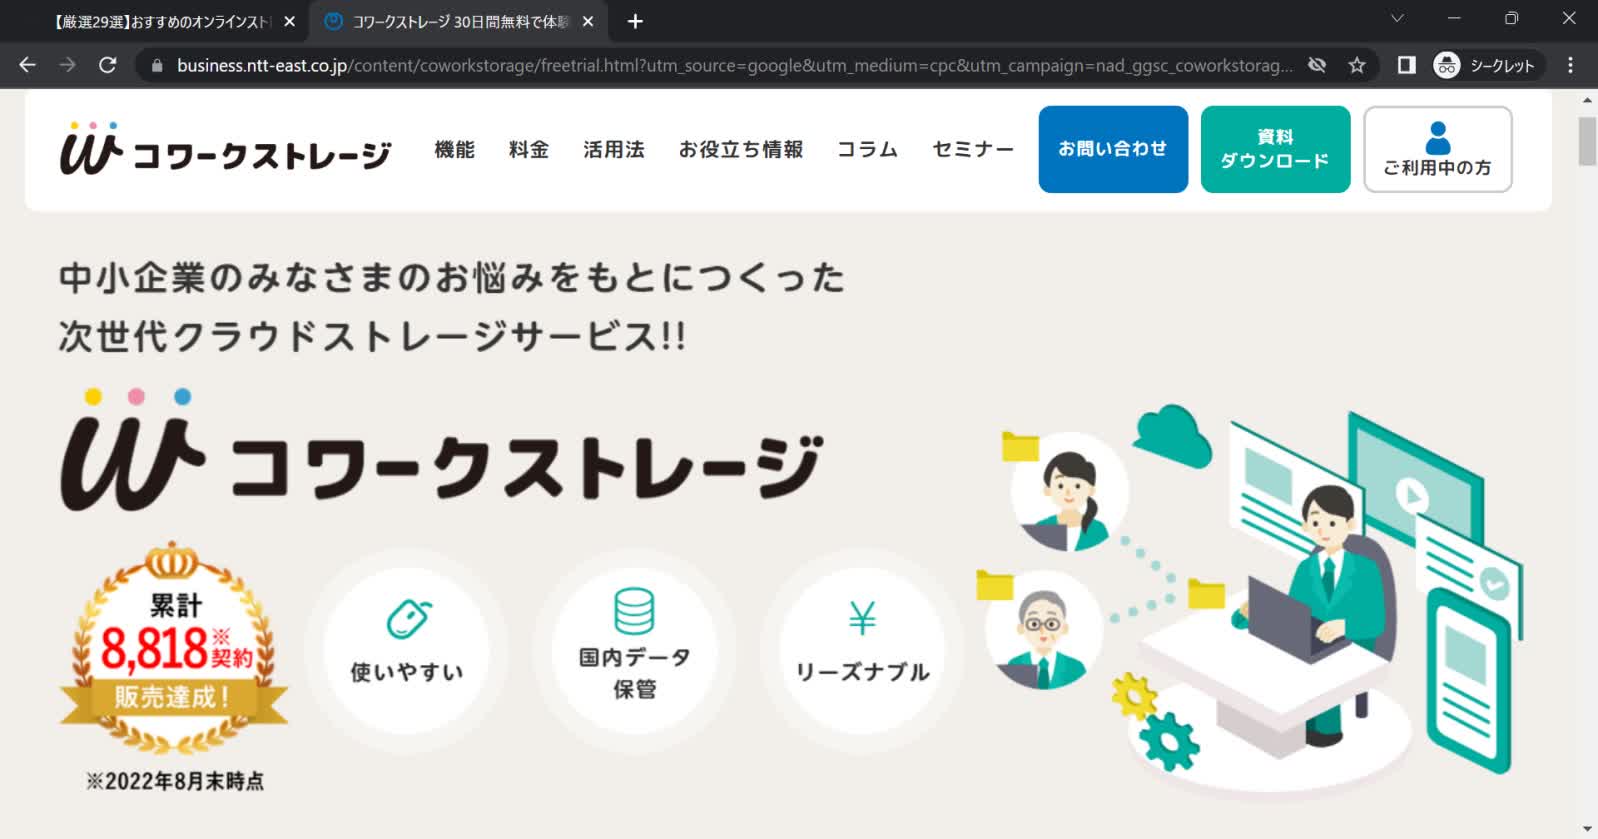Viewport: 1598px width, 839px height.
Task: Bookmark this page with the star icon
Action: 1357,65
